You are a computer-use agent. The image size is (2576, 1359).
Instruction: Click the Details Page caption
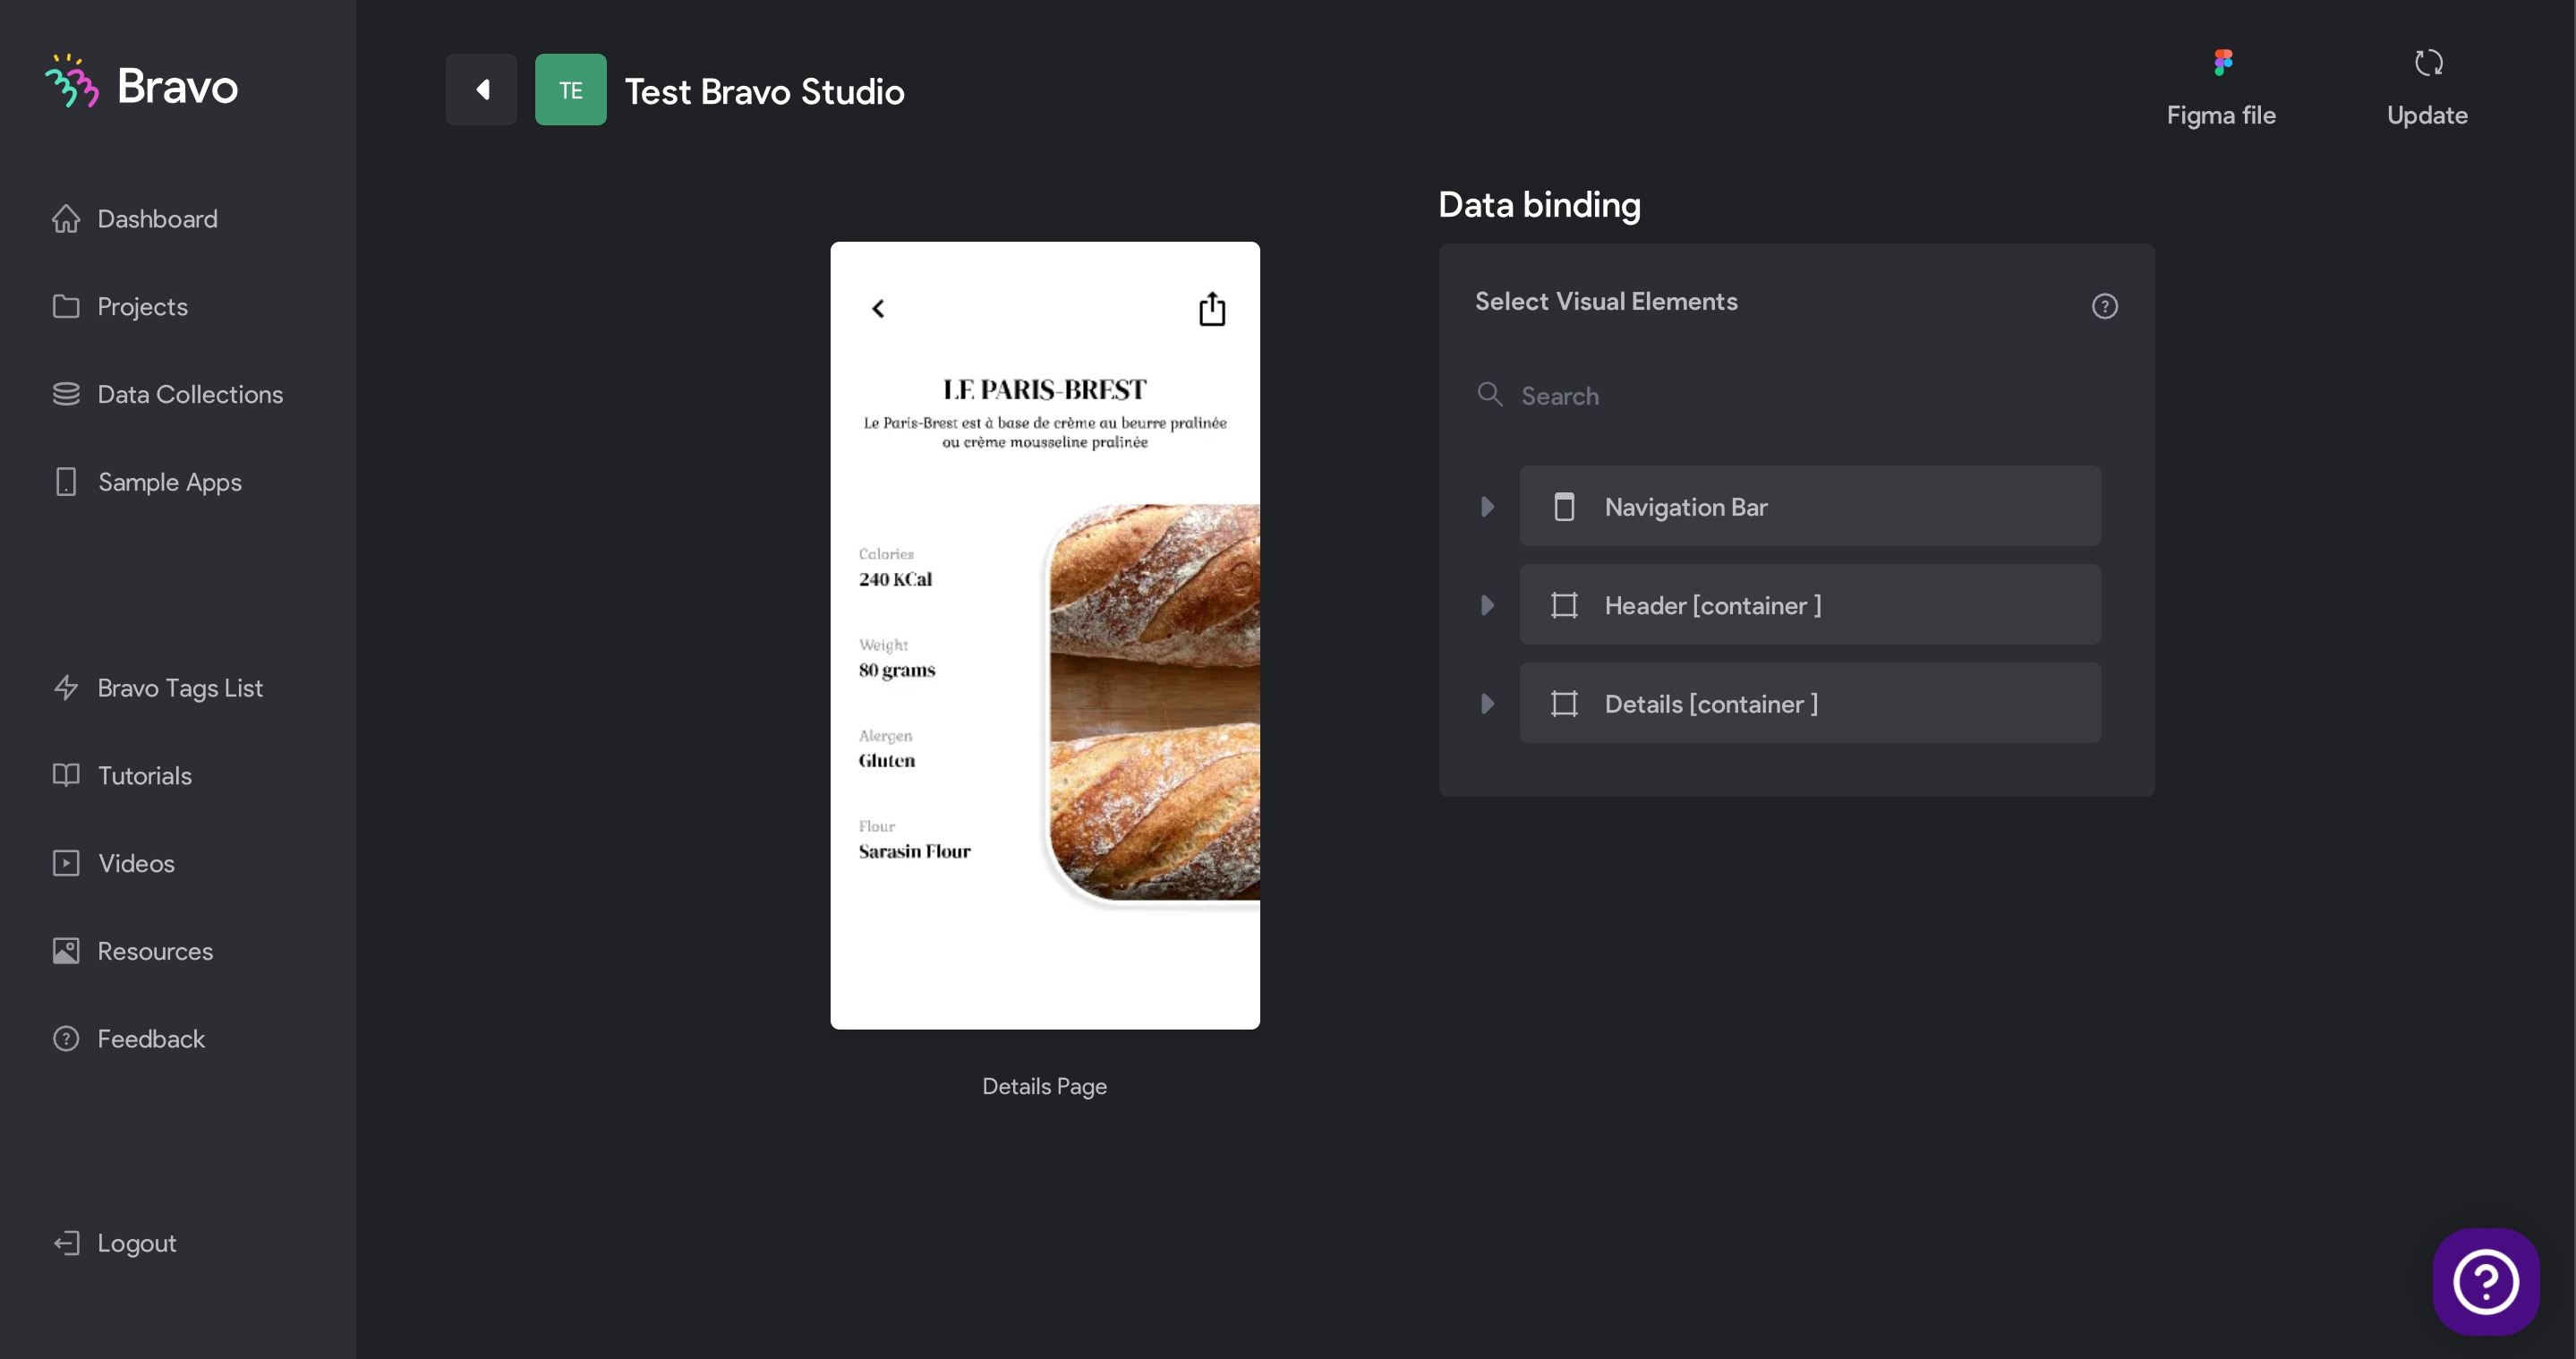(1044, 1086)
